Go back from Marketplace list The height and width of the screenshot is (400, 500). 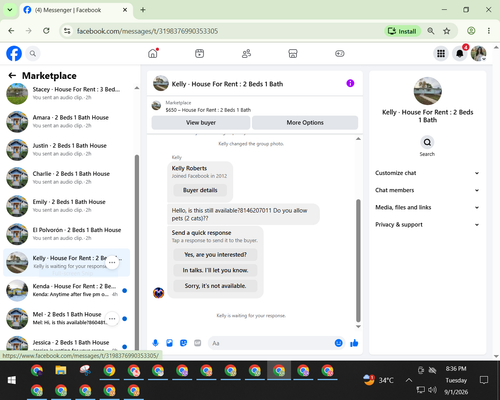click(12, 76)
